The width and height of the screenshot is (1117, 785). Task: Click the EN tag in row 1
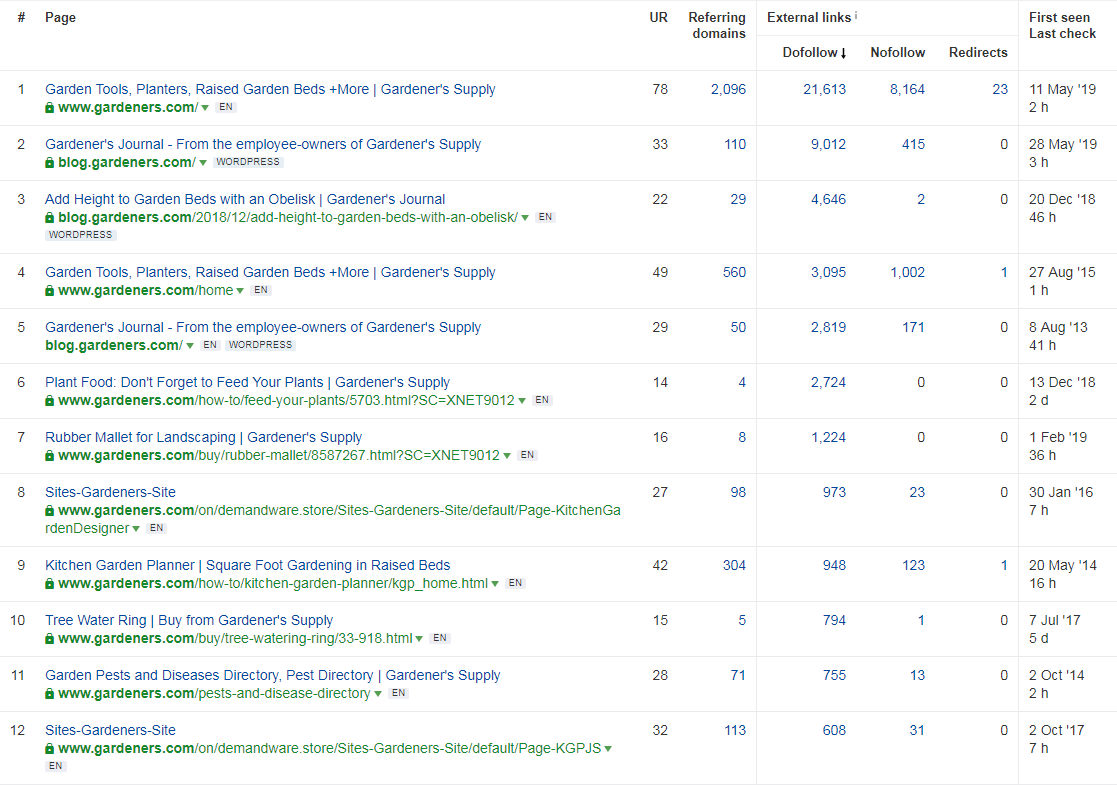point(226,107)
